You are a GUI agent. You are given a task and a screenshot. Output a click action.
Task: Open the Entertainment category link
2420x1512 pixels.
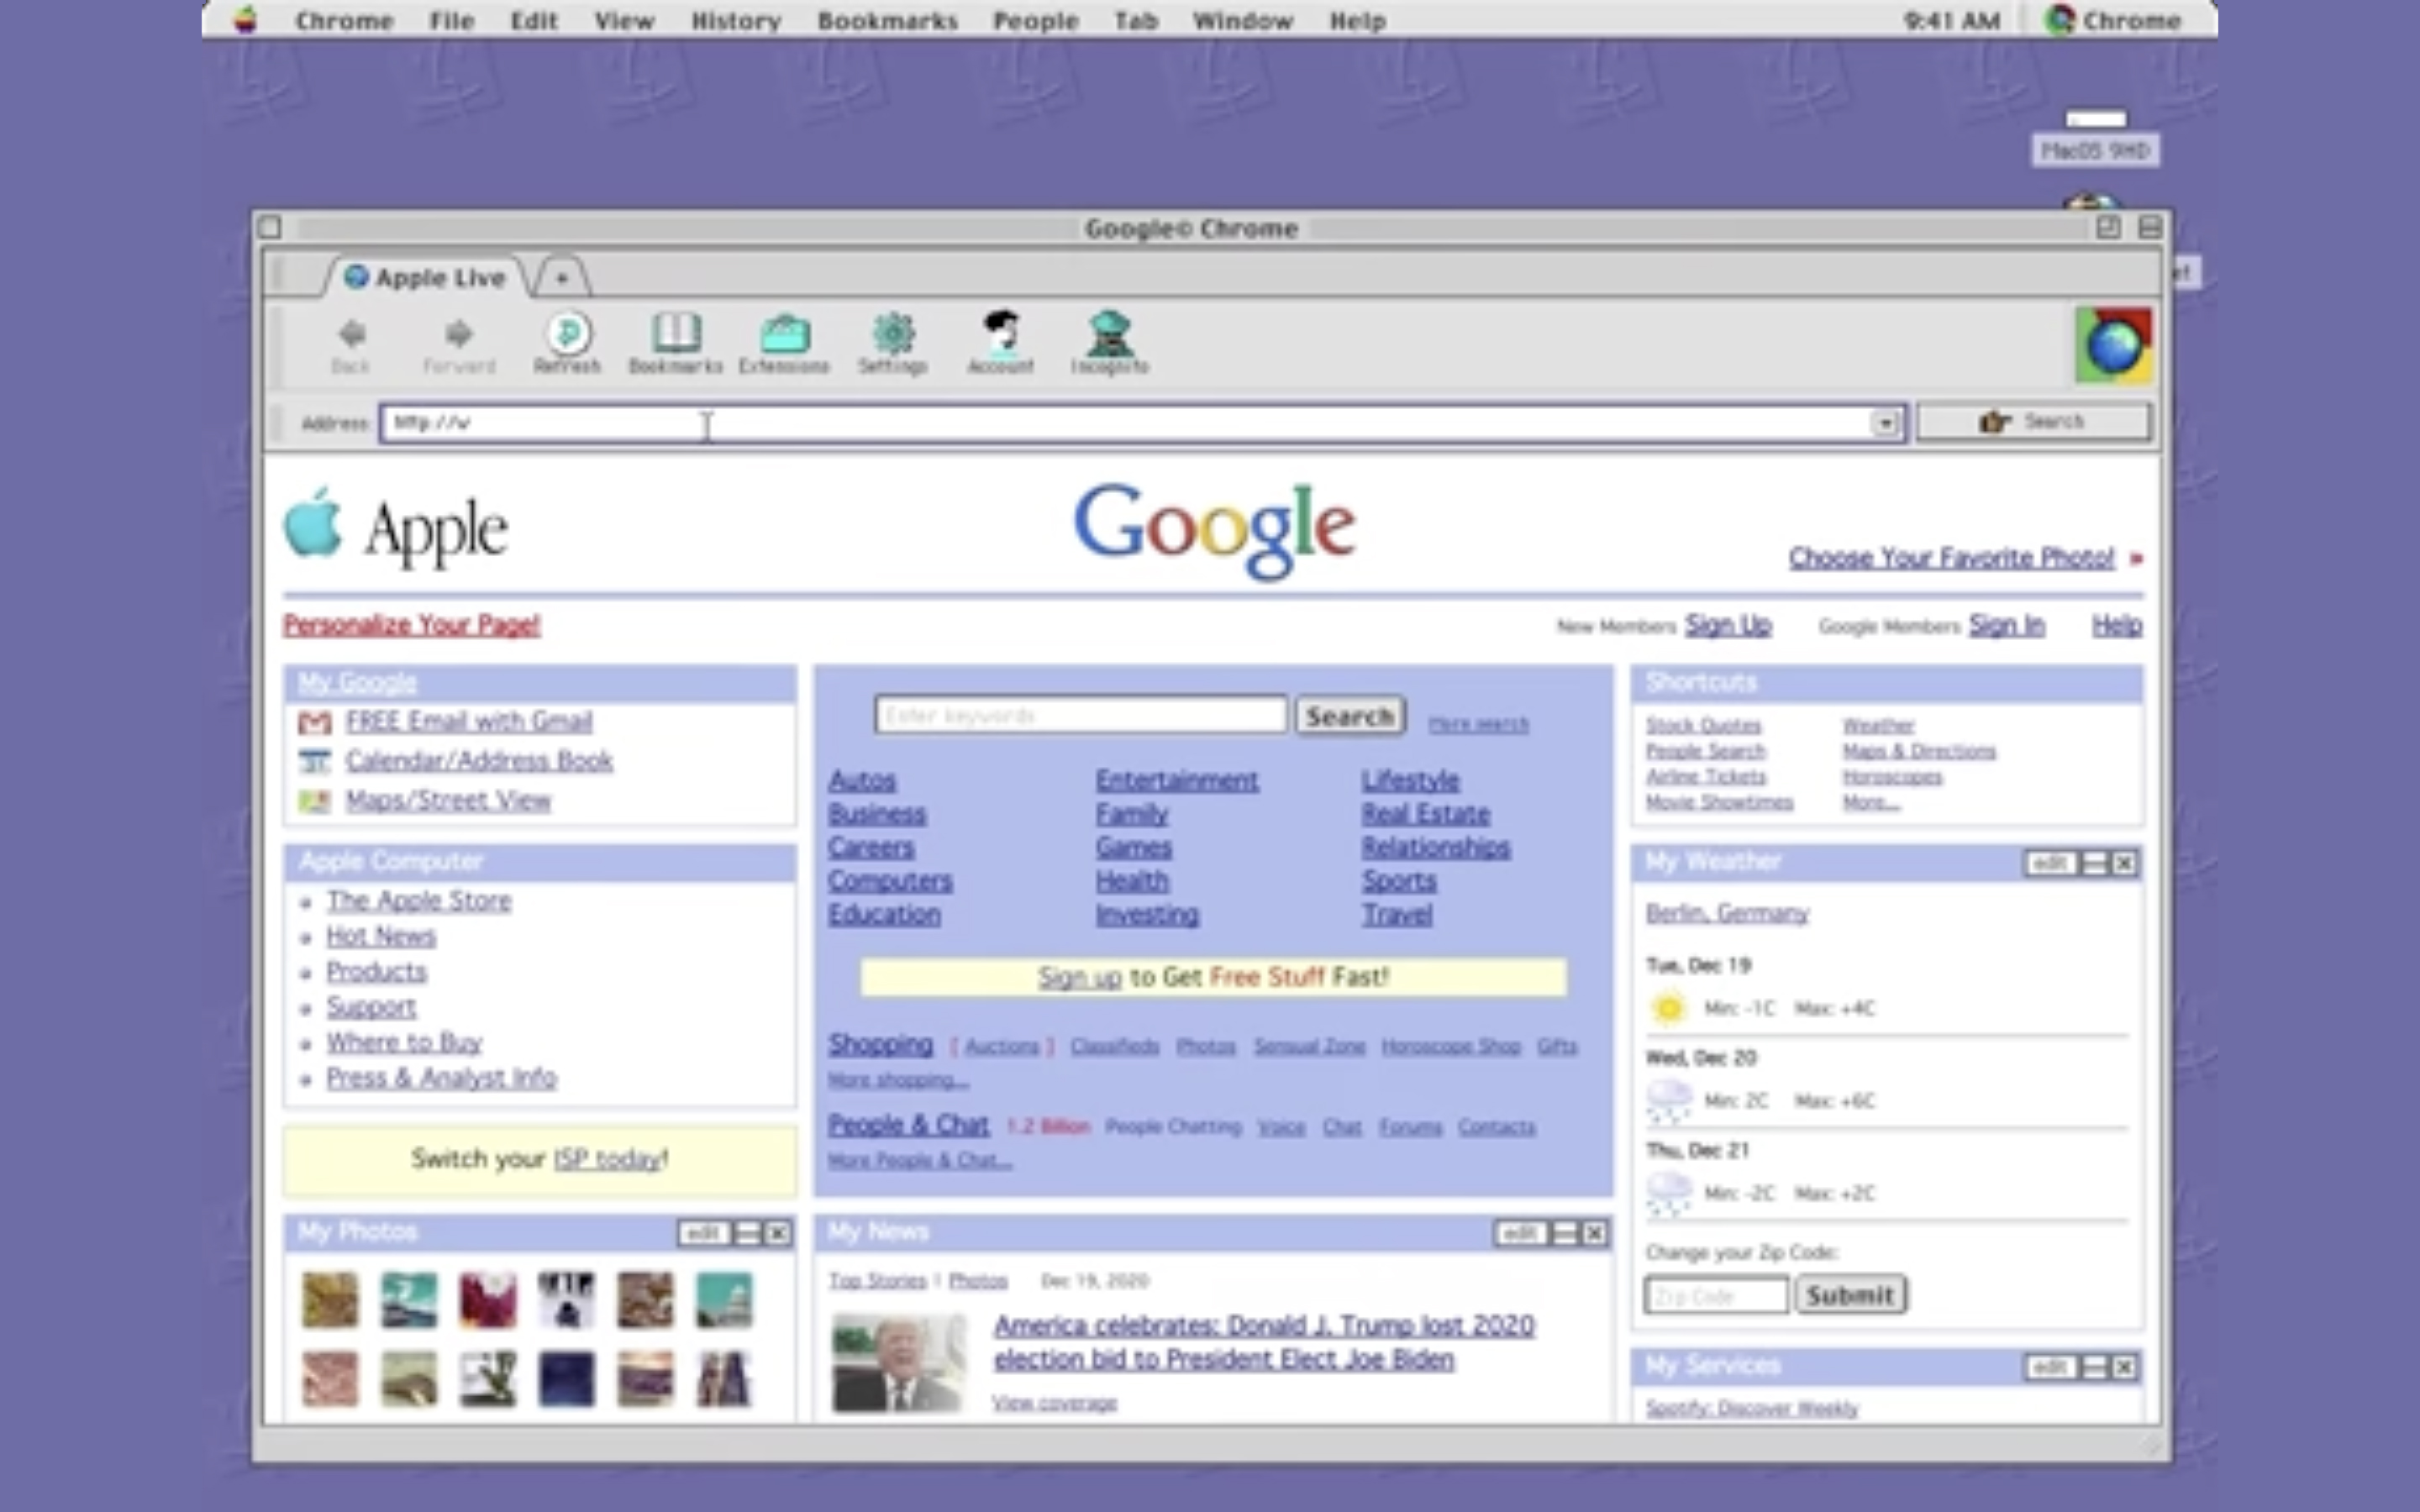pos(1177,780)
